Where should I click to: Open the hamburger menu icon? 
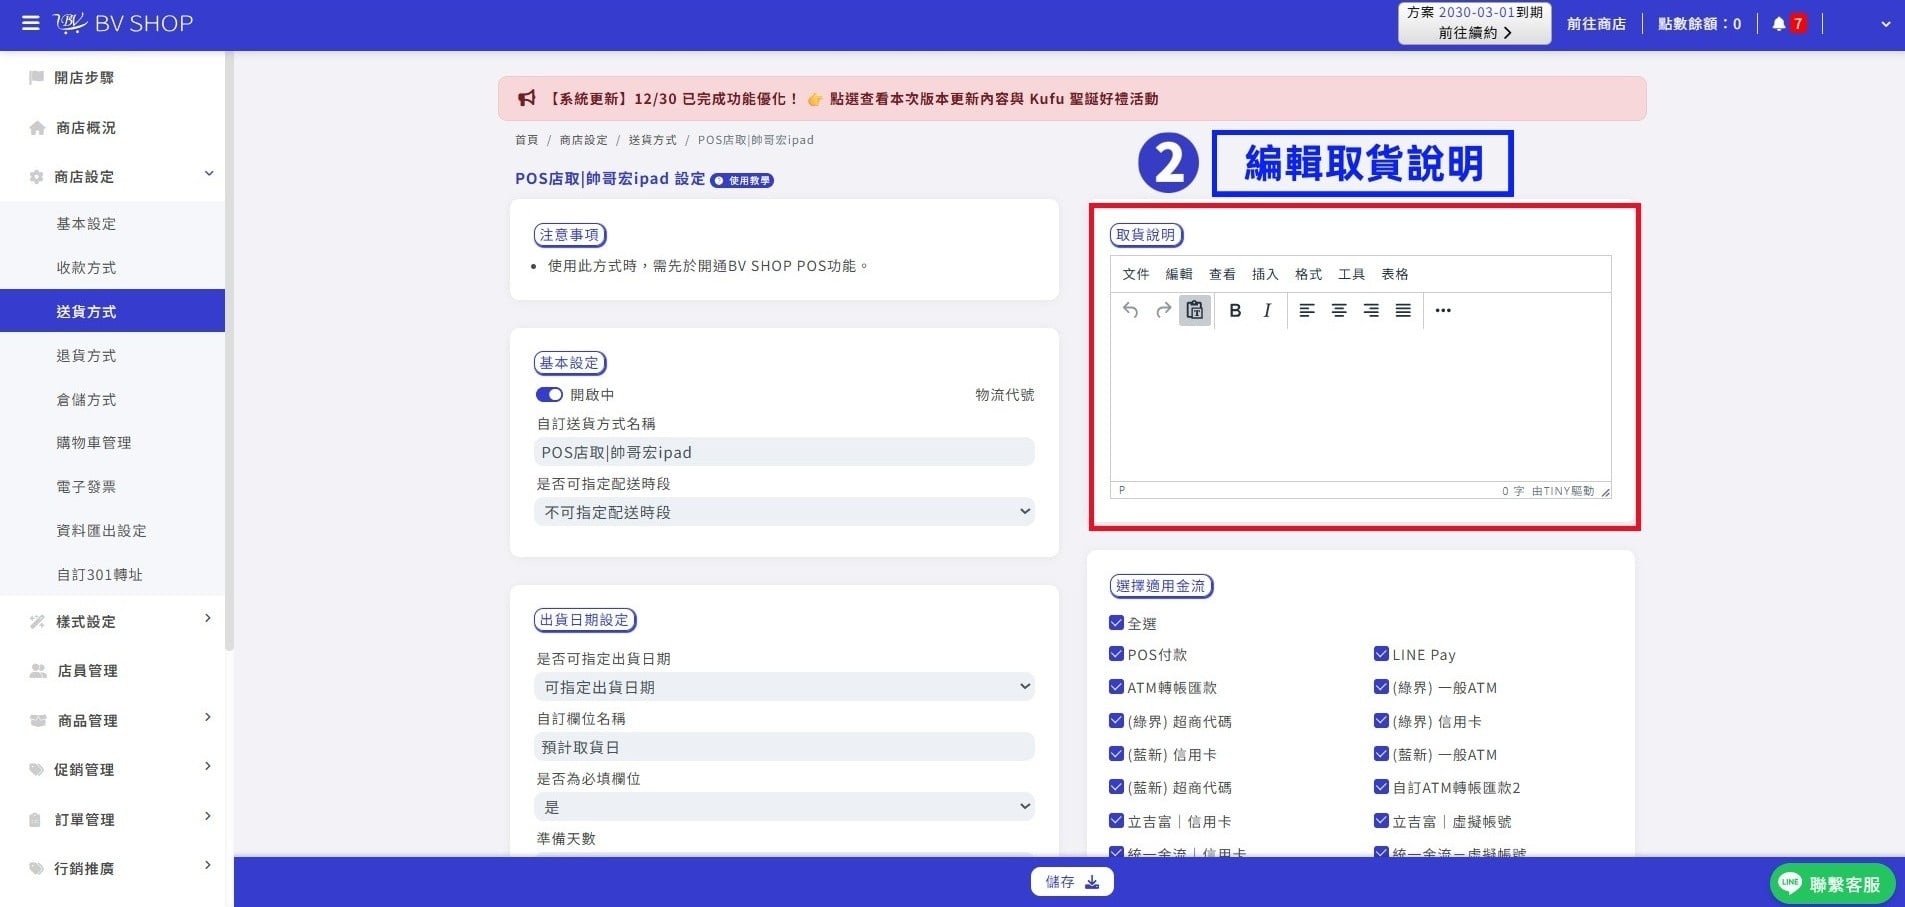(x=31, y=23)
